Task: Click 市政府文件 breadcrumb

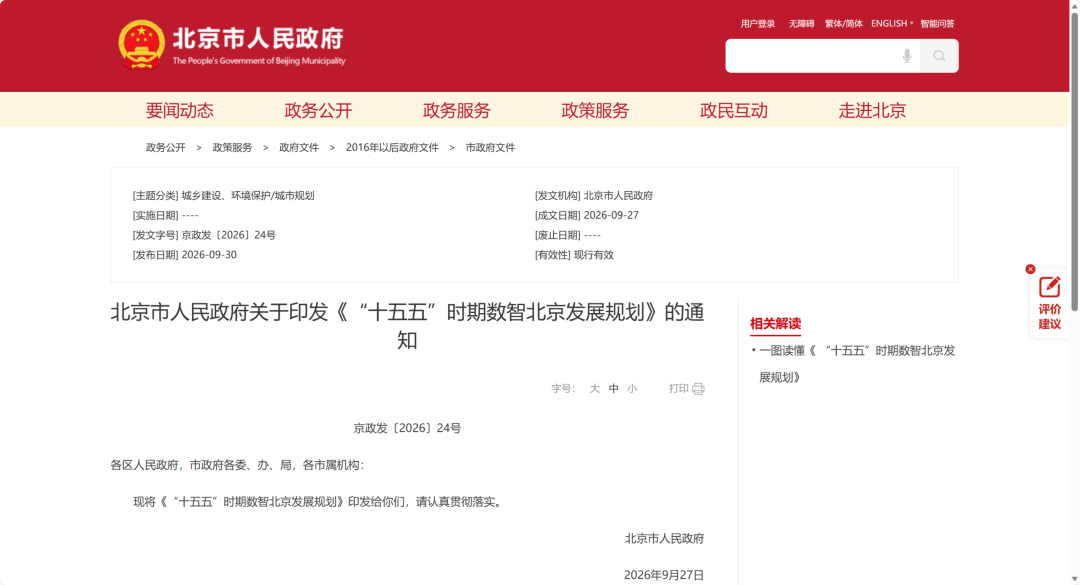Action: click(490, 147)
